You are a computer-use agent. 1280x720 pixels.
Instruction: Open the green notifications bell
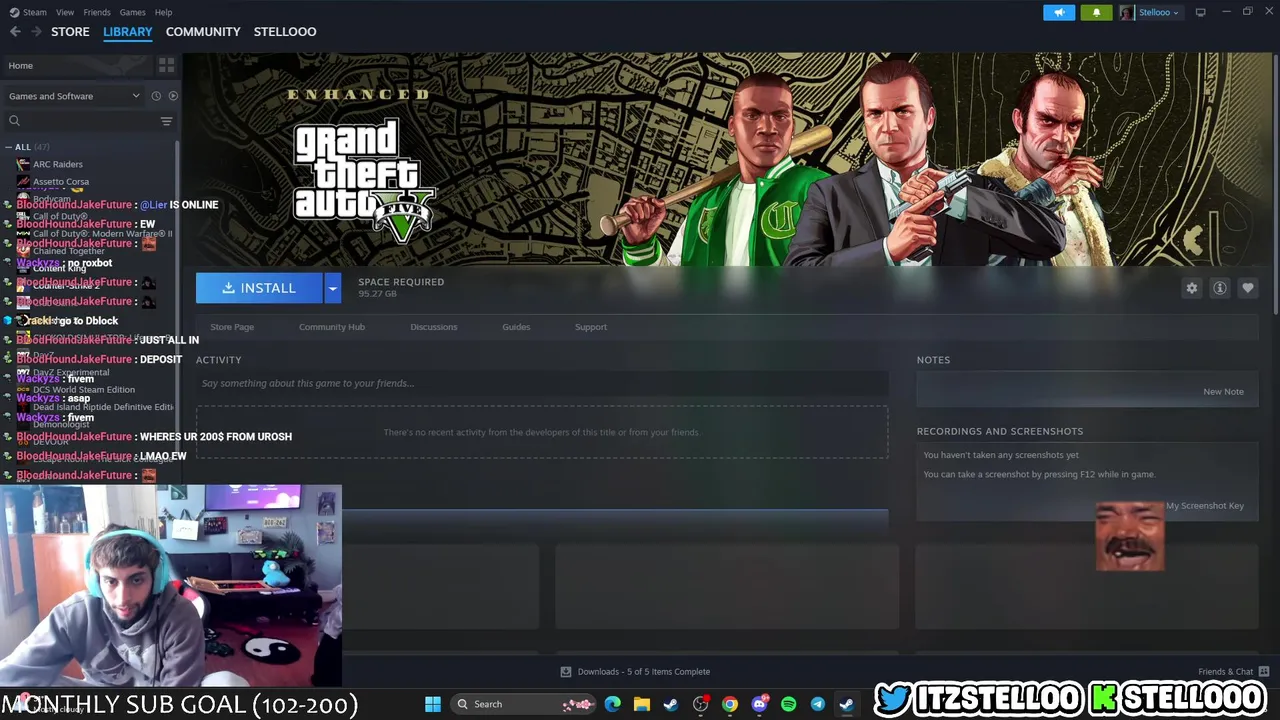tap(1096, 12)
